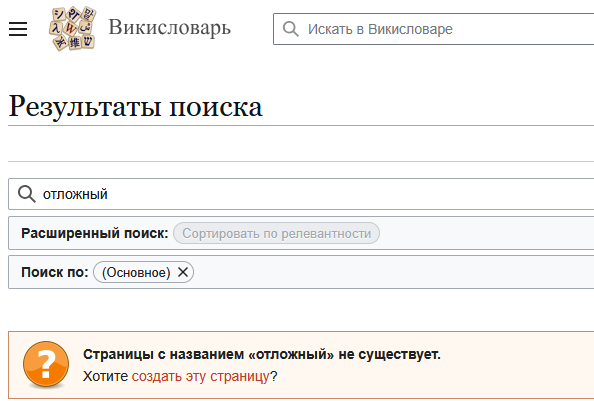594x401 pixels.
Task: Click the magnifier icon beside "отложный"
Action: [x=27, y=194]
